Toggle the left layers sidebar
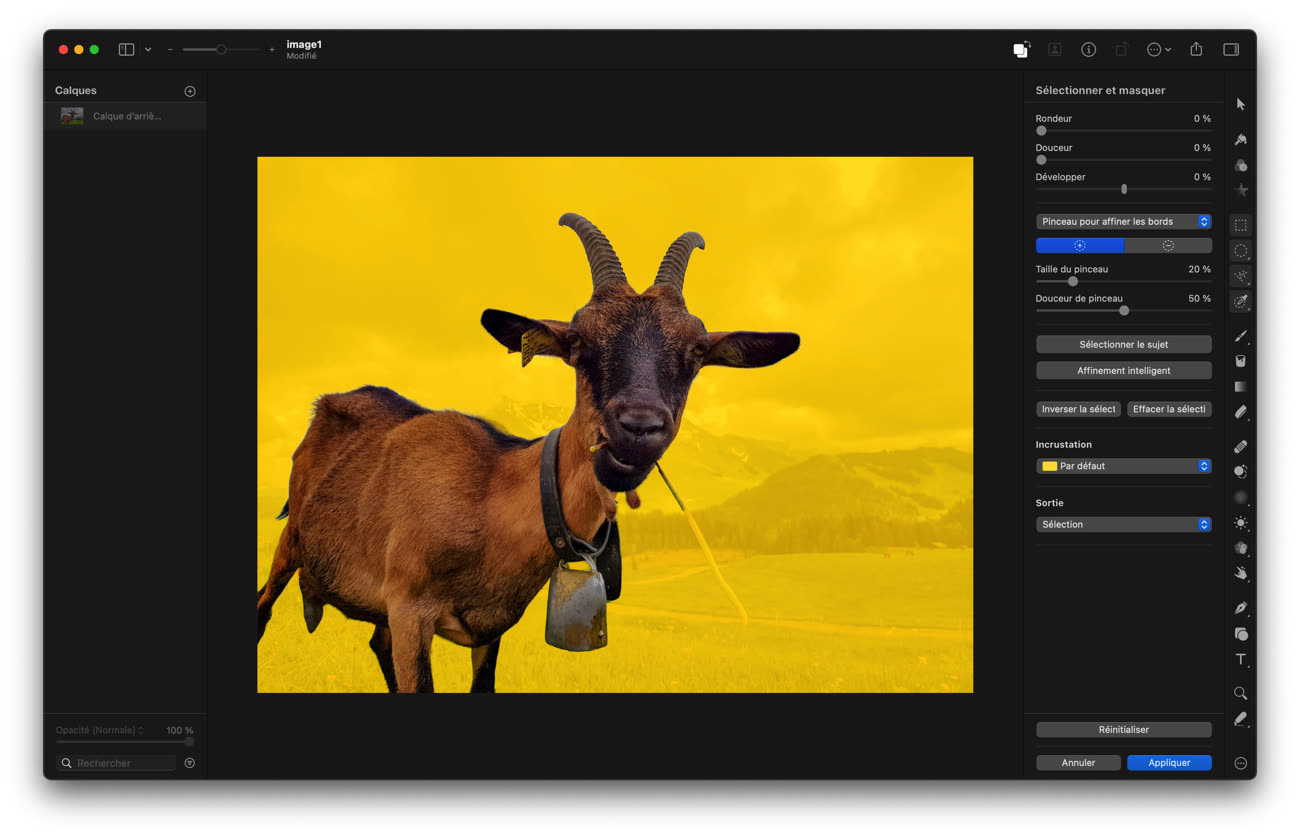This screenshot has height=837, width=1300. point(126,49)
